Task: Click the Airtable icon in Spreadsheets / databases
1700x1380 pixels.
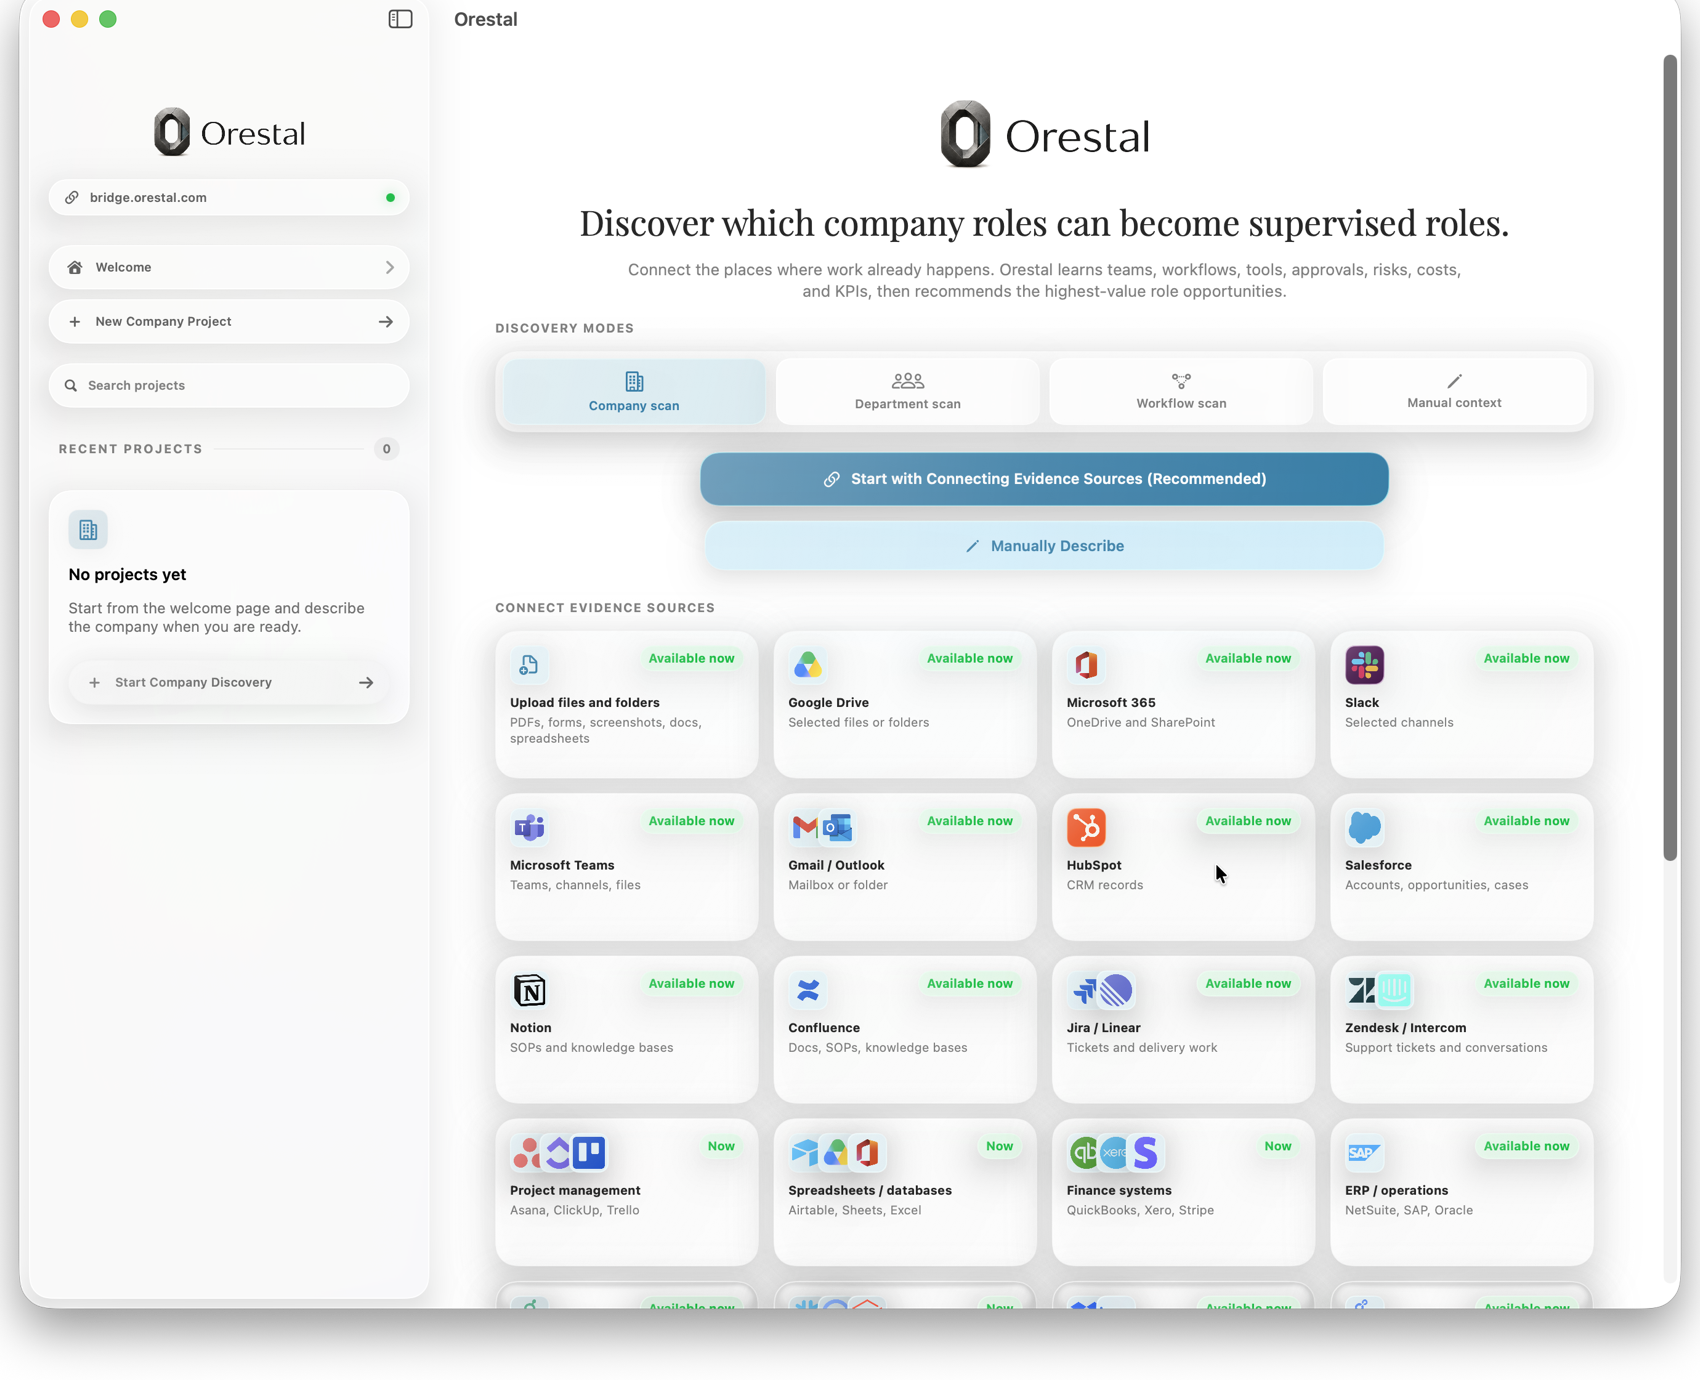Action: point(804,1153)
